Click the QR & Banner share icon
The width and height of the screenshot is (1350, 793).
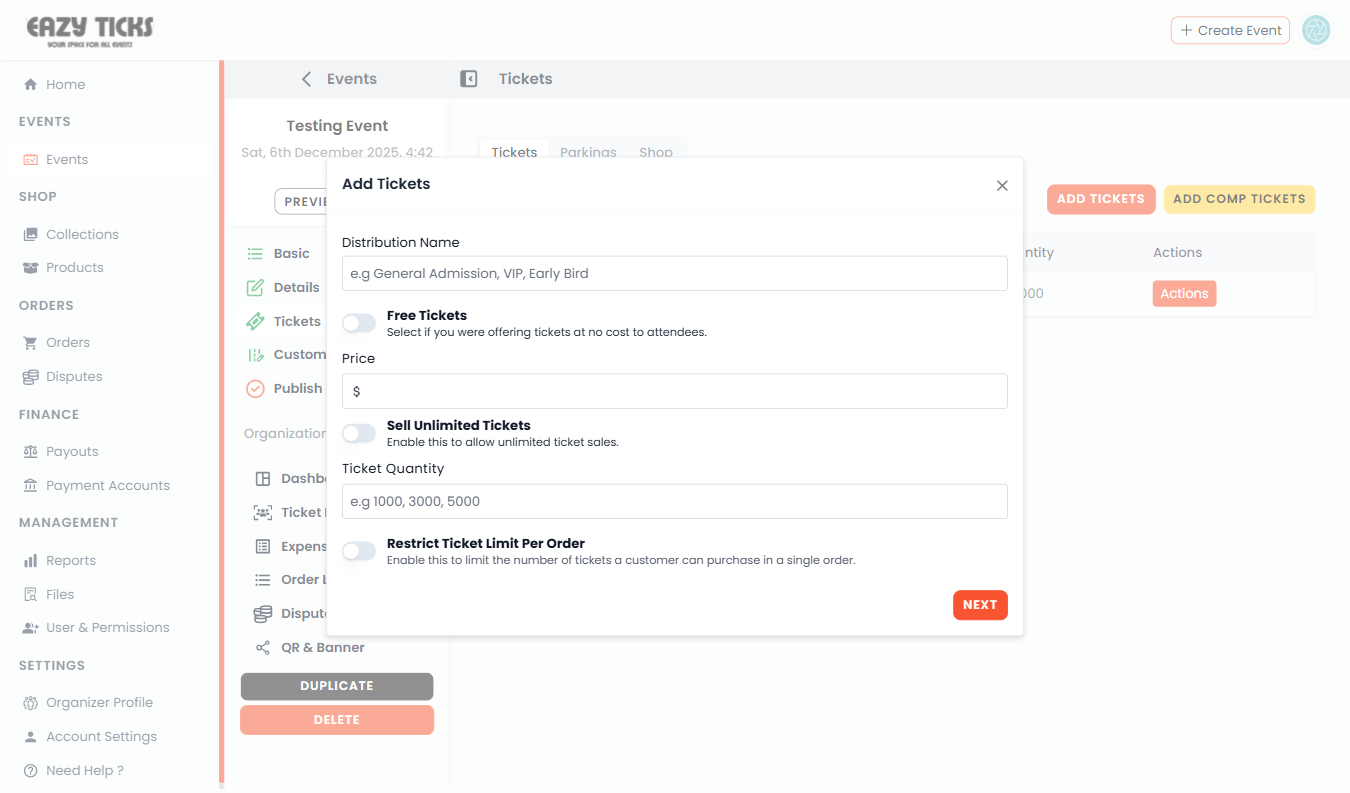pos(263,648)
